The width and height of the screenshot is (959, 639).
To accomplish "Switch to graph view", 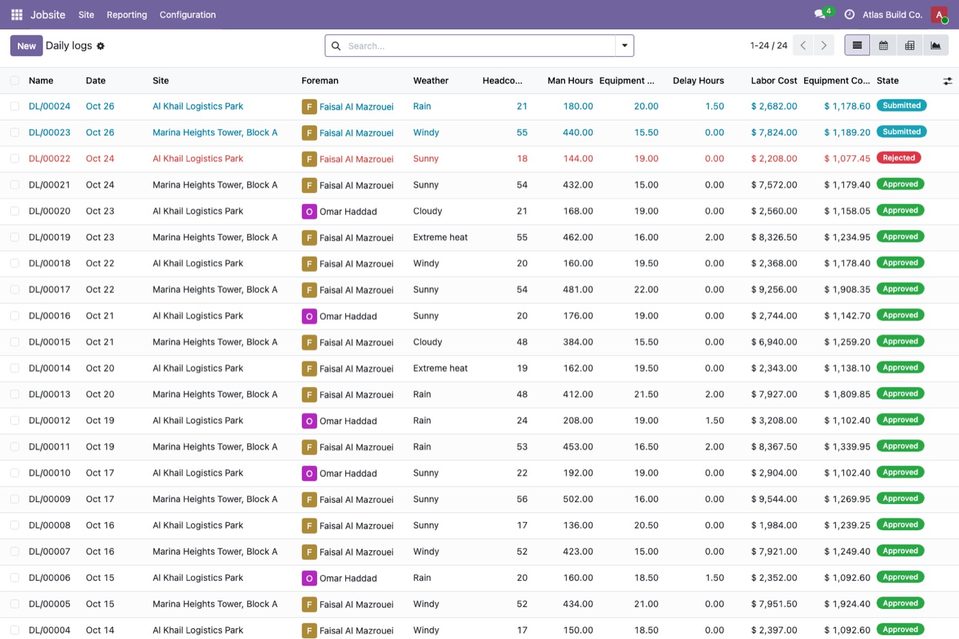I will (935, 45).
